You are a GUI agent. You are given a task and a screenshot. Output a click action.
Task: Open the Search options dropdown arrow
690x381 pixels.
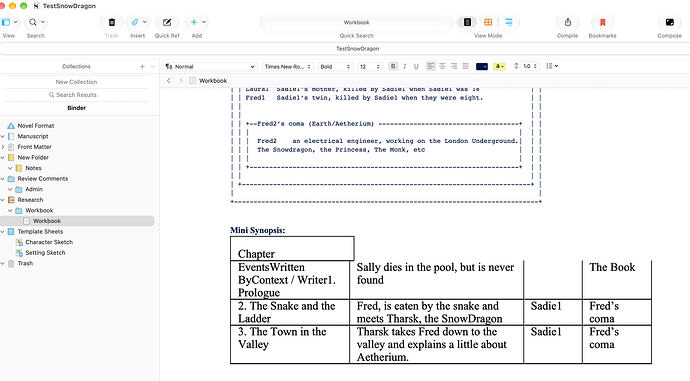point(43,22)
